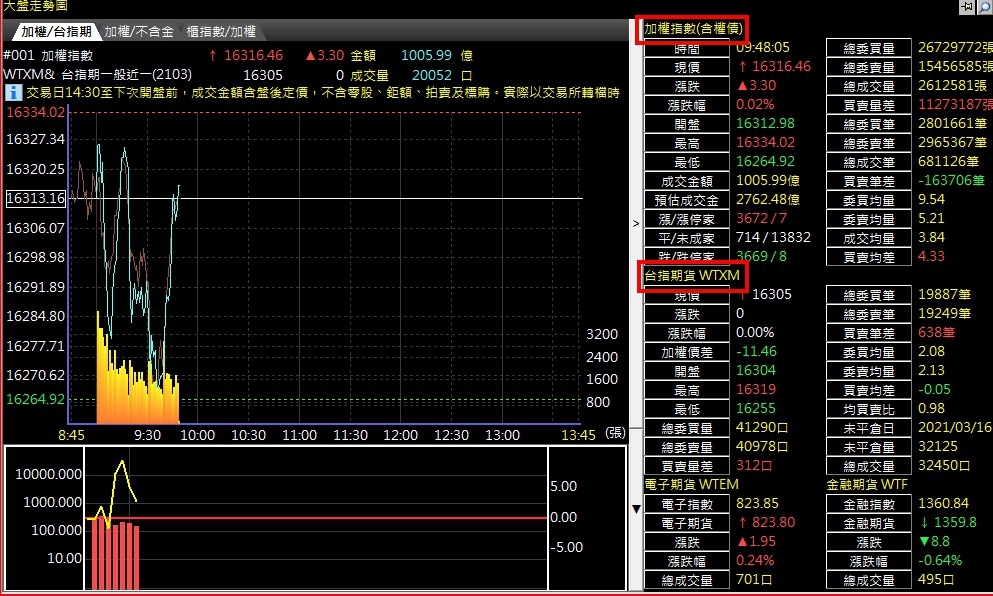The height and width of the screenshot is (596, 993).
Task: Click the green 16264.92 low mark on axis
Action: (35, 399)
